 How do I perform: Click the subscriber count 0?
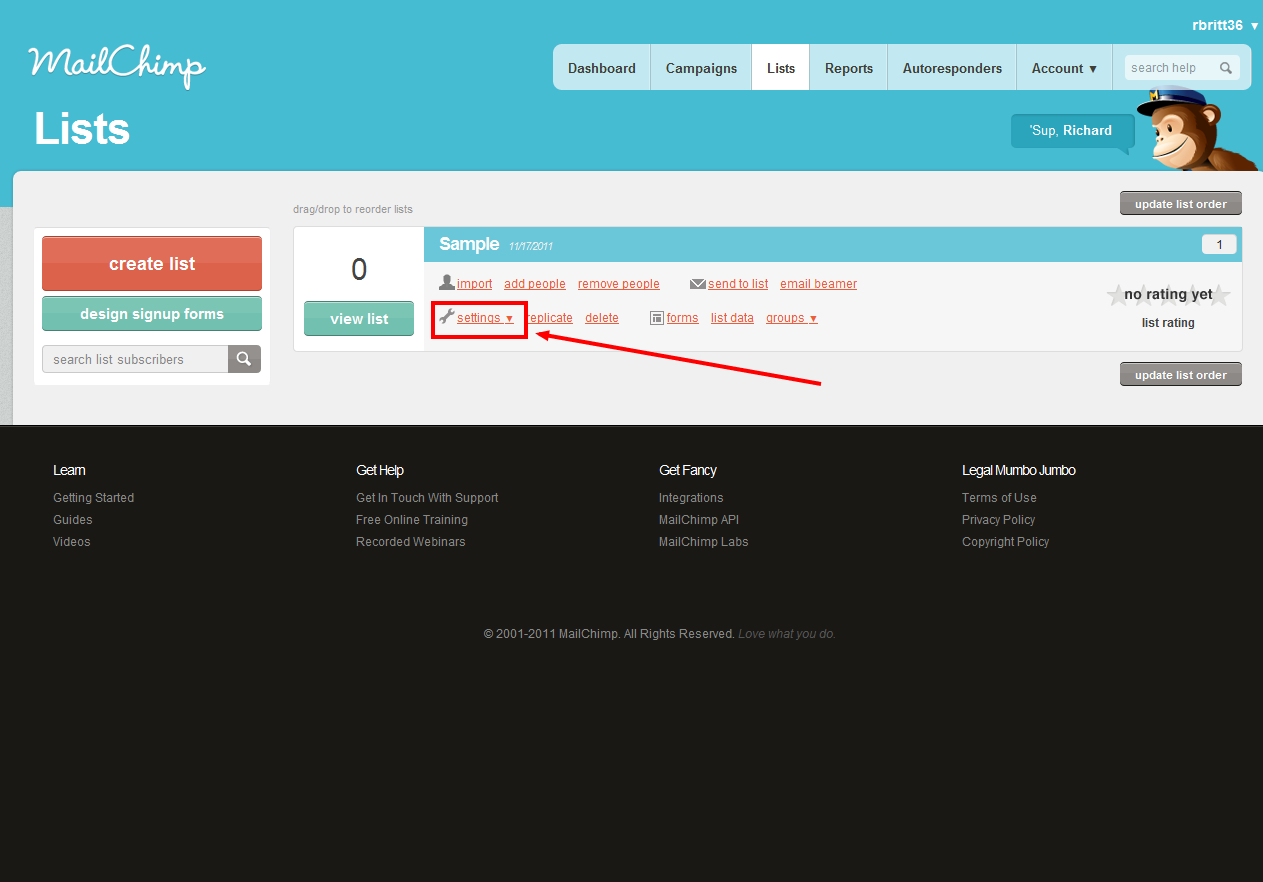359,269
